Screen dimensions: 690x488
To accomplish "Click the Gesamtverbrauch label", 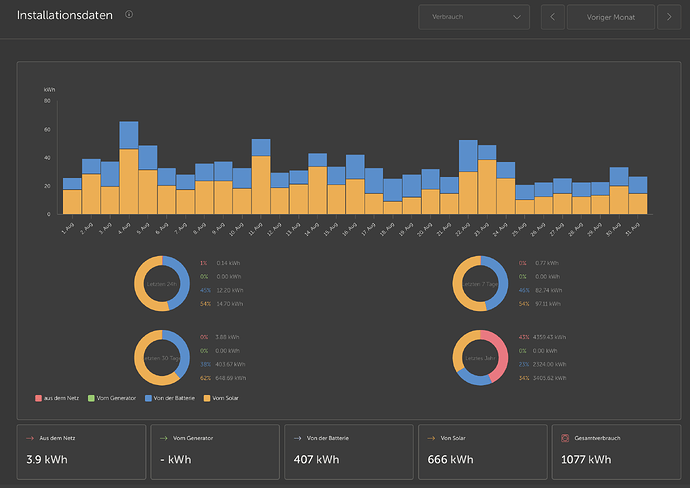I will tap(597, 438).
